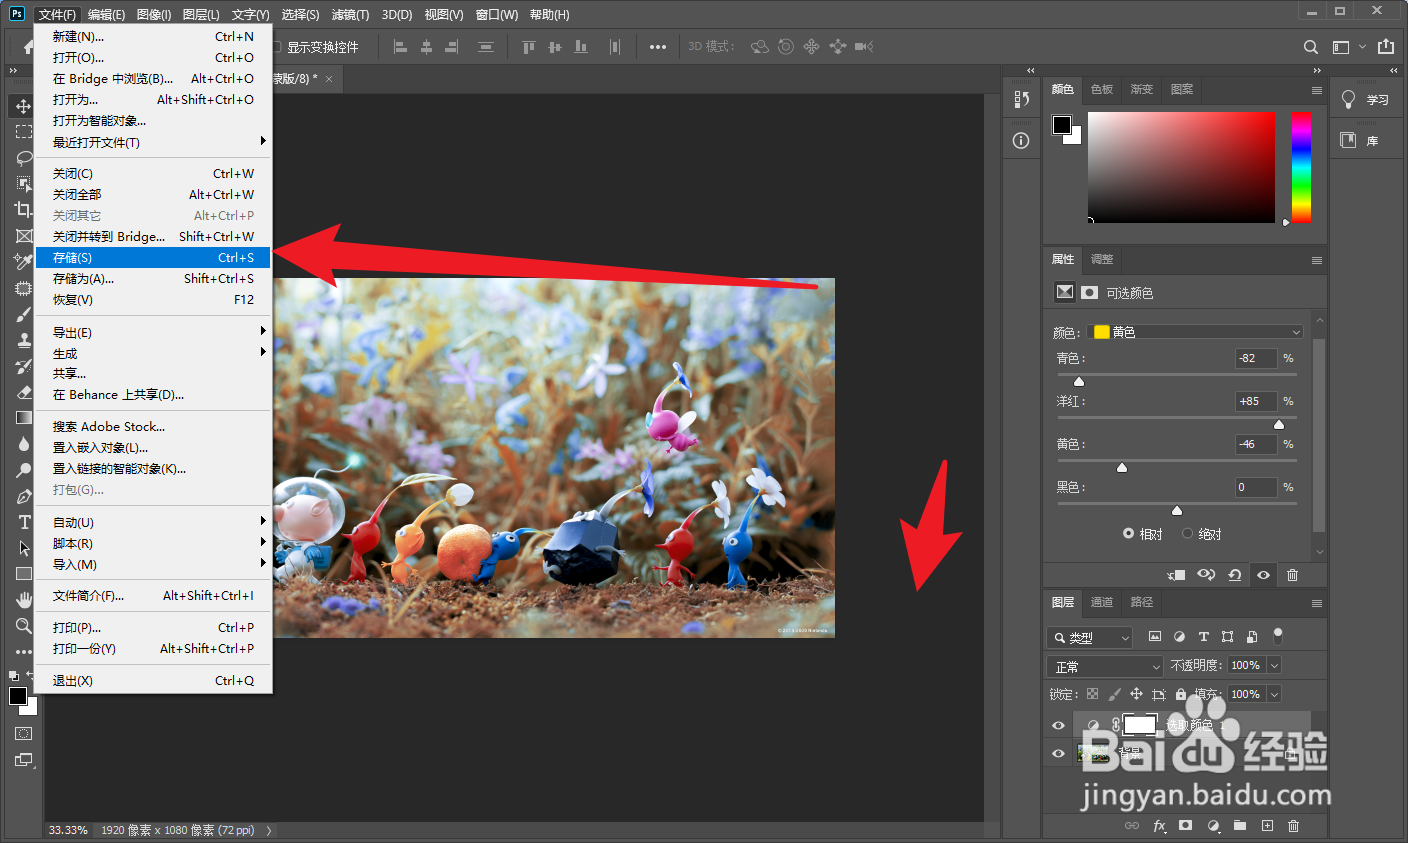Create new group folder icon
The width and height of the screenshot is (1408, 843).
[x=1240, y=826]
